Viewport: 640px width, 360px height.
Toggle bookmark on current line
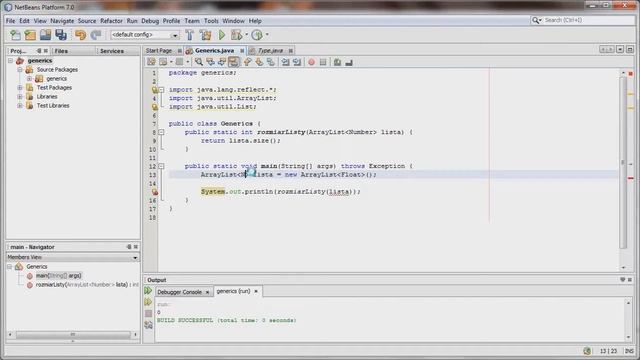pos(271,62)
